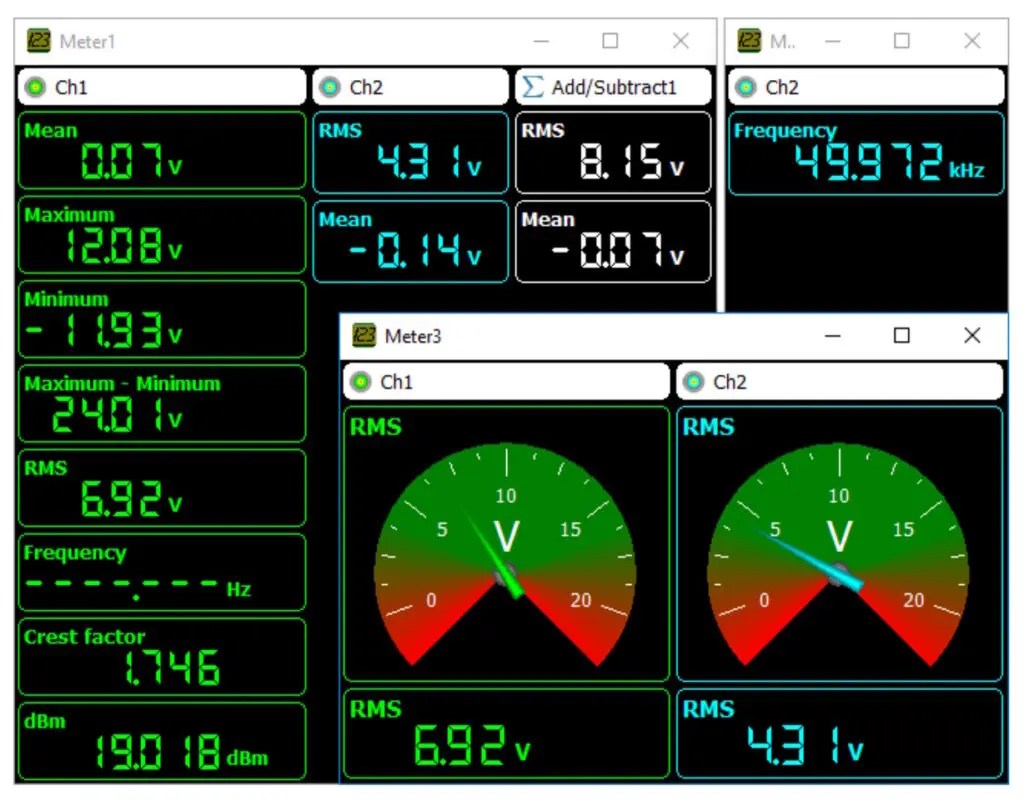1024x801 pixels.
Task: Click the Crest factor display showing 1.746
Action: pos(160,657)
